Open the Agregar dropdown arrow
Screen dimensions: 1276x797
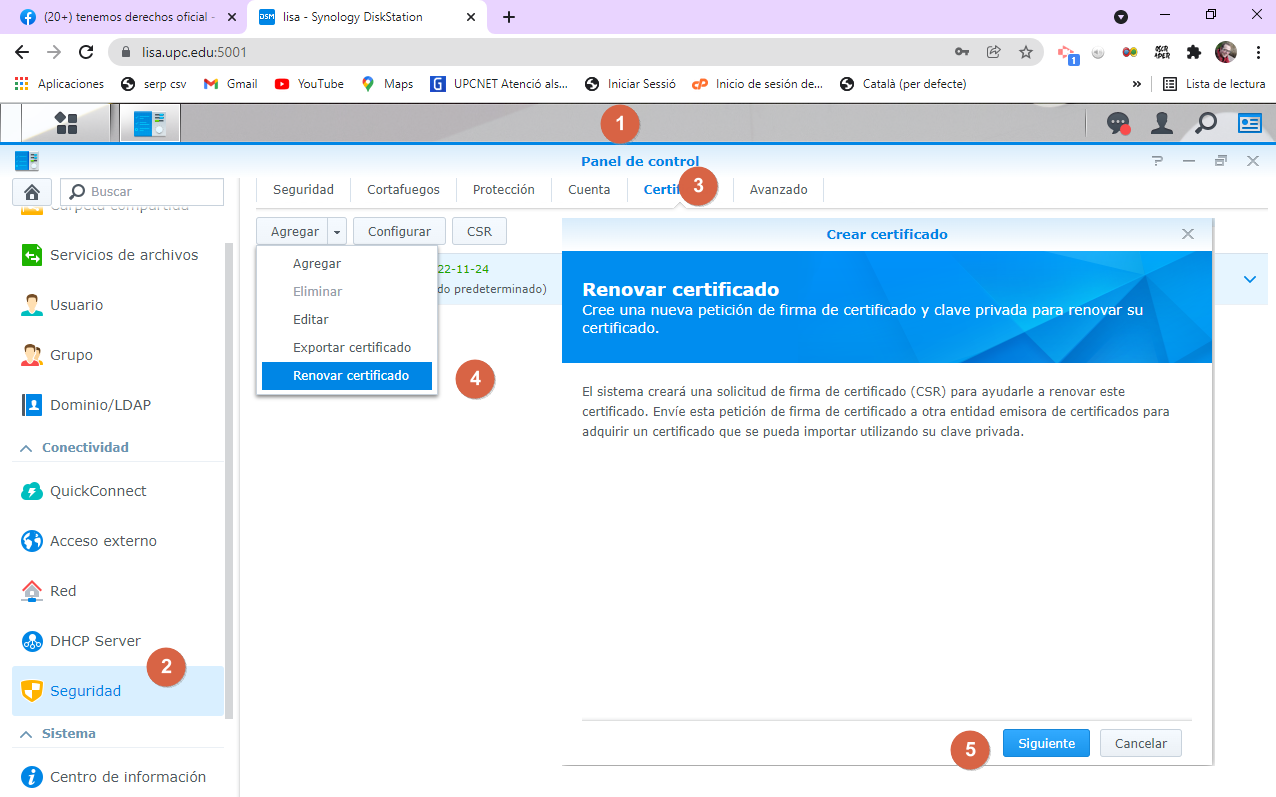[337, 232]
